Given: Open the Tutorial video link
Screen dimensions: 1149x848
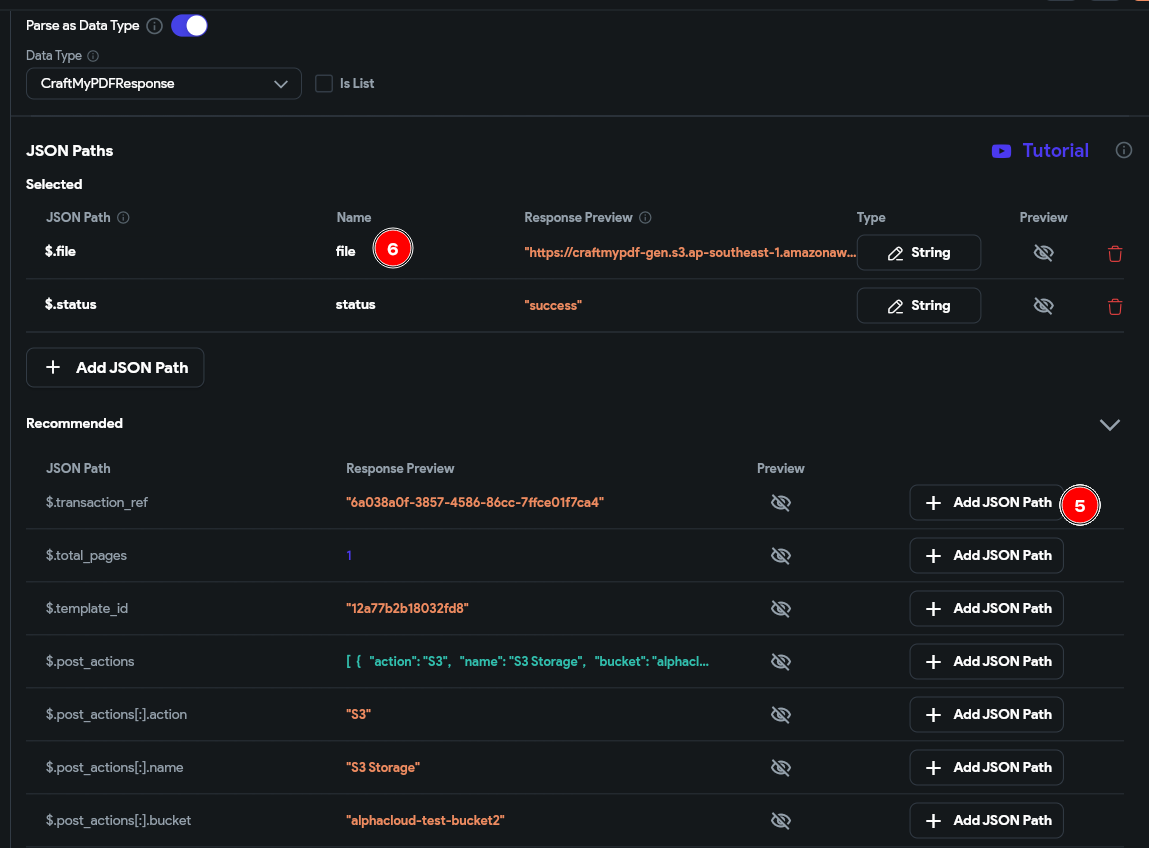Looking at the screenshot, I should click(x=1040, y=151).
